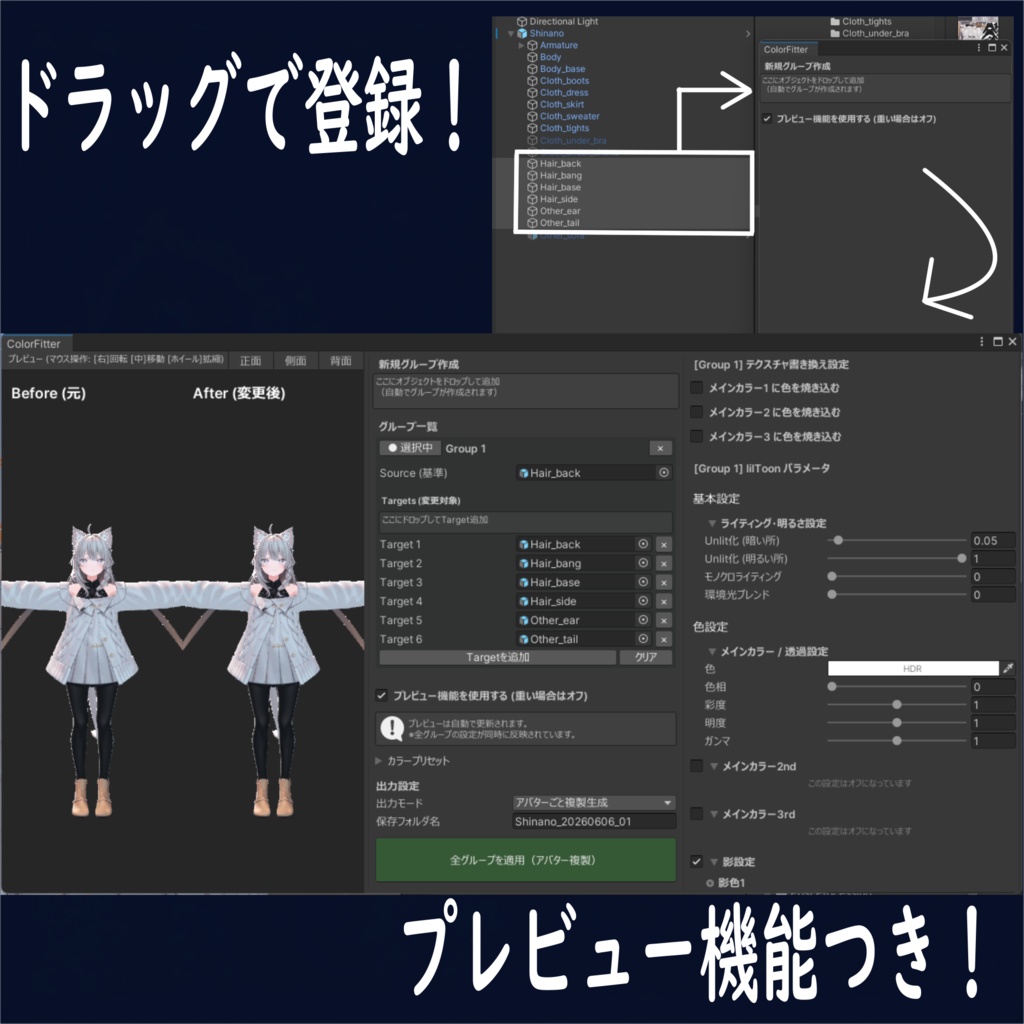Open kebab menu of small ColorFitter panel
Viewport: 1024px width, 1024px height.
point(978,48)
